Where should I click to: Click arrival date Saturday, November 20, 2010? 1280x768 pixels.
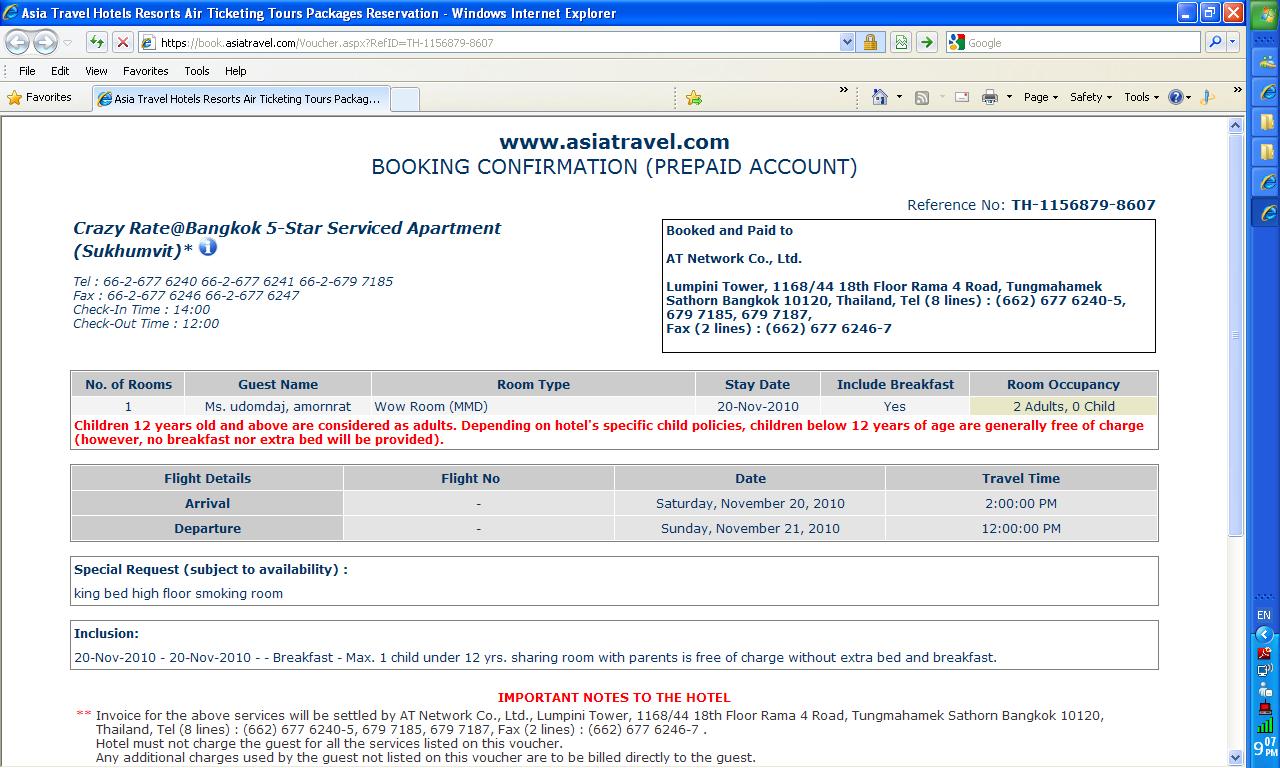tap(750, 503)
